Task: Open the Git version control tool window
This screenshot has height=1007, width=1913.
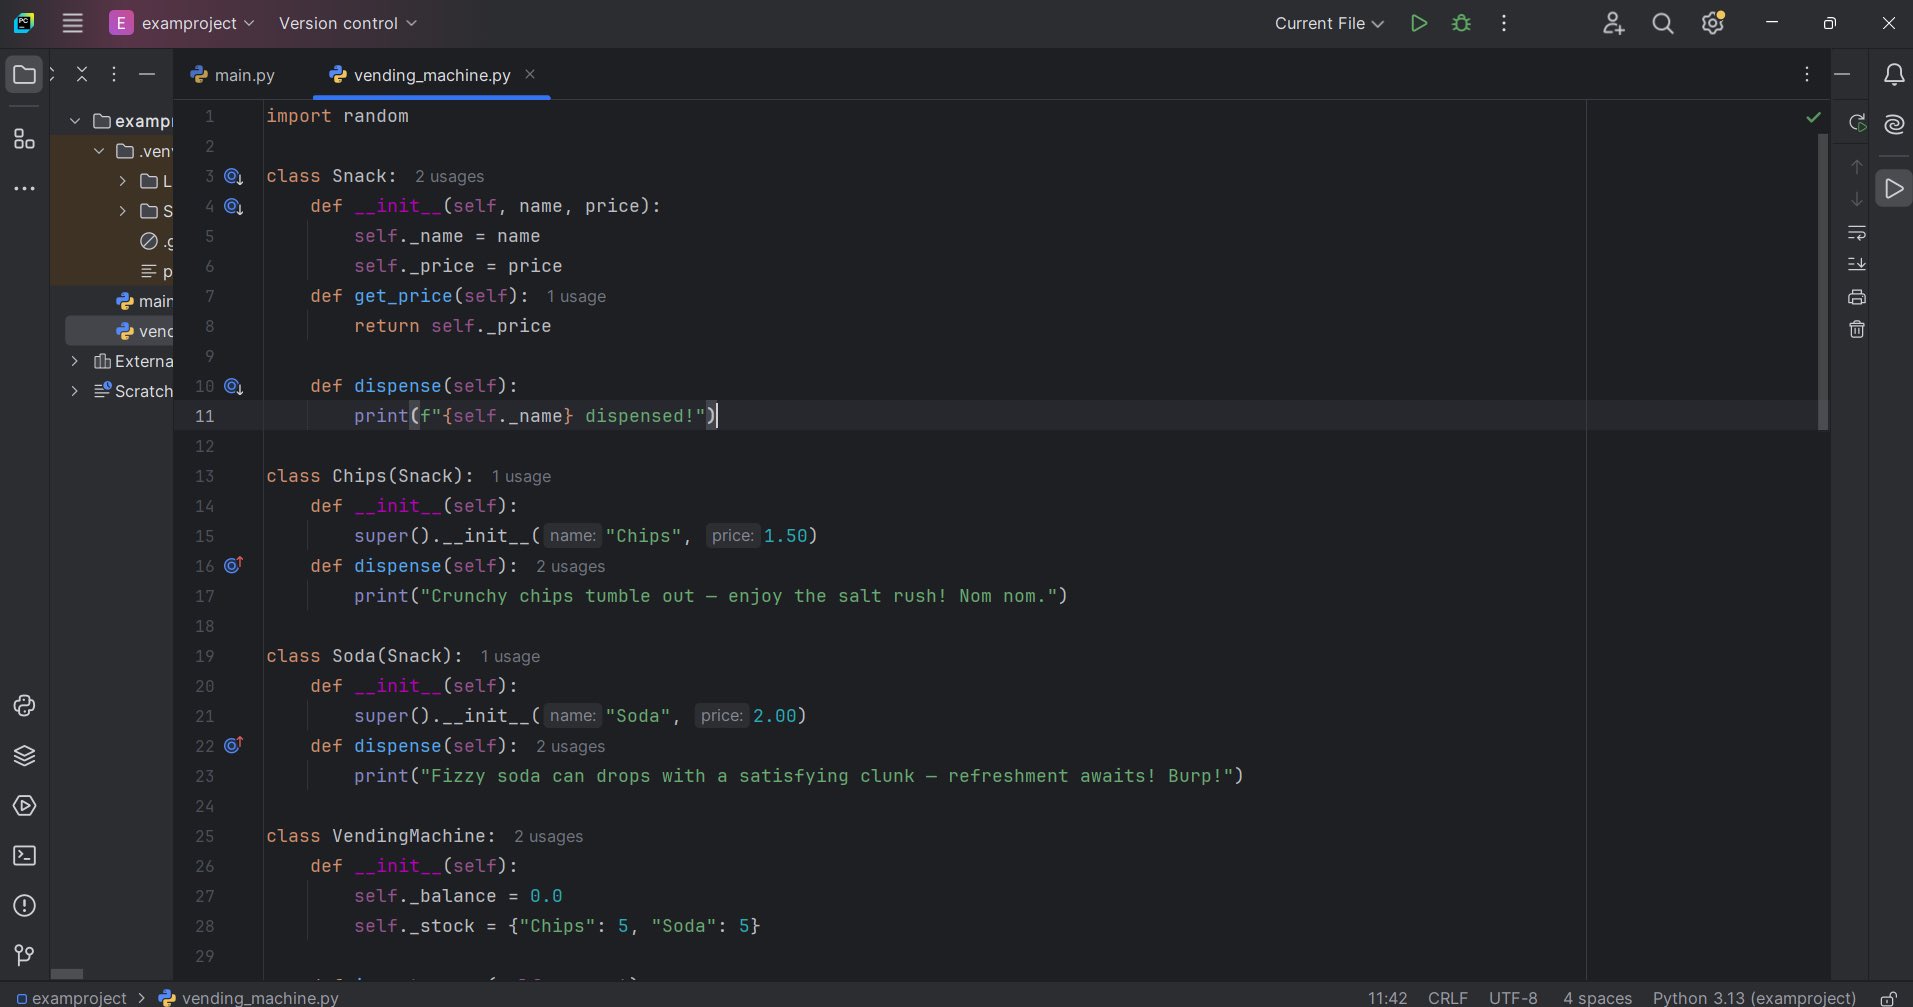Action: 24,955
